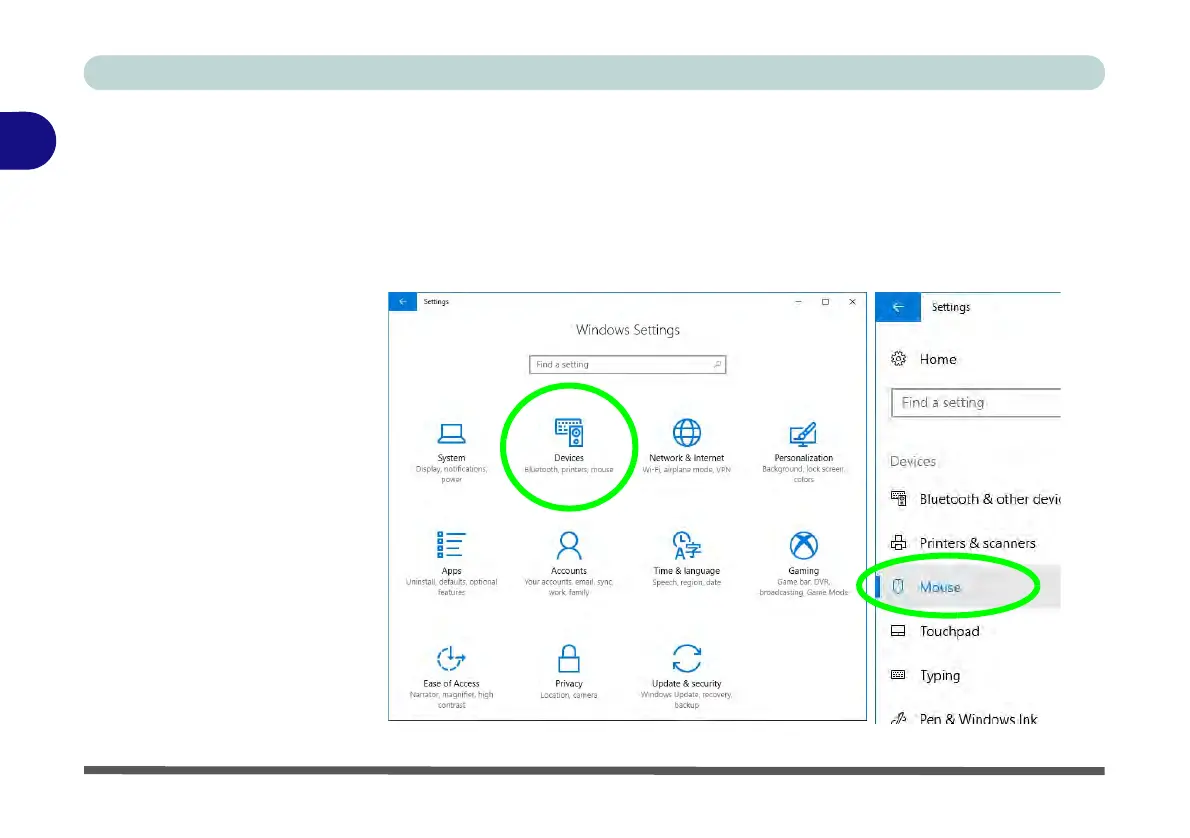This screenshot has width=1190, height=838.
Task: Open the Accounts settings category
Action: [x=568, y=564]
